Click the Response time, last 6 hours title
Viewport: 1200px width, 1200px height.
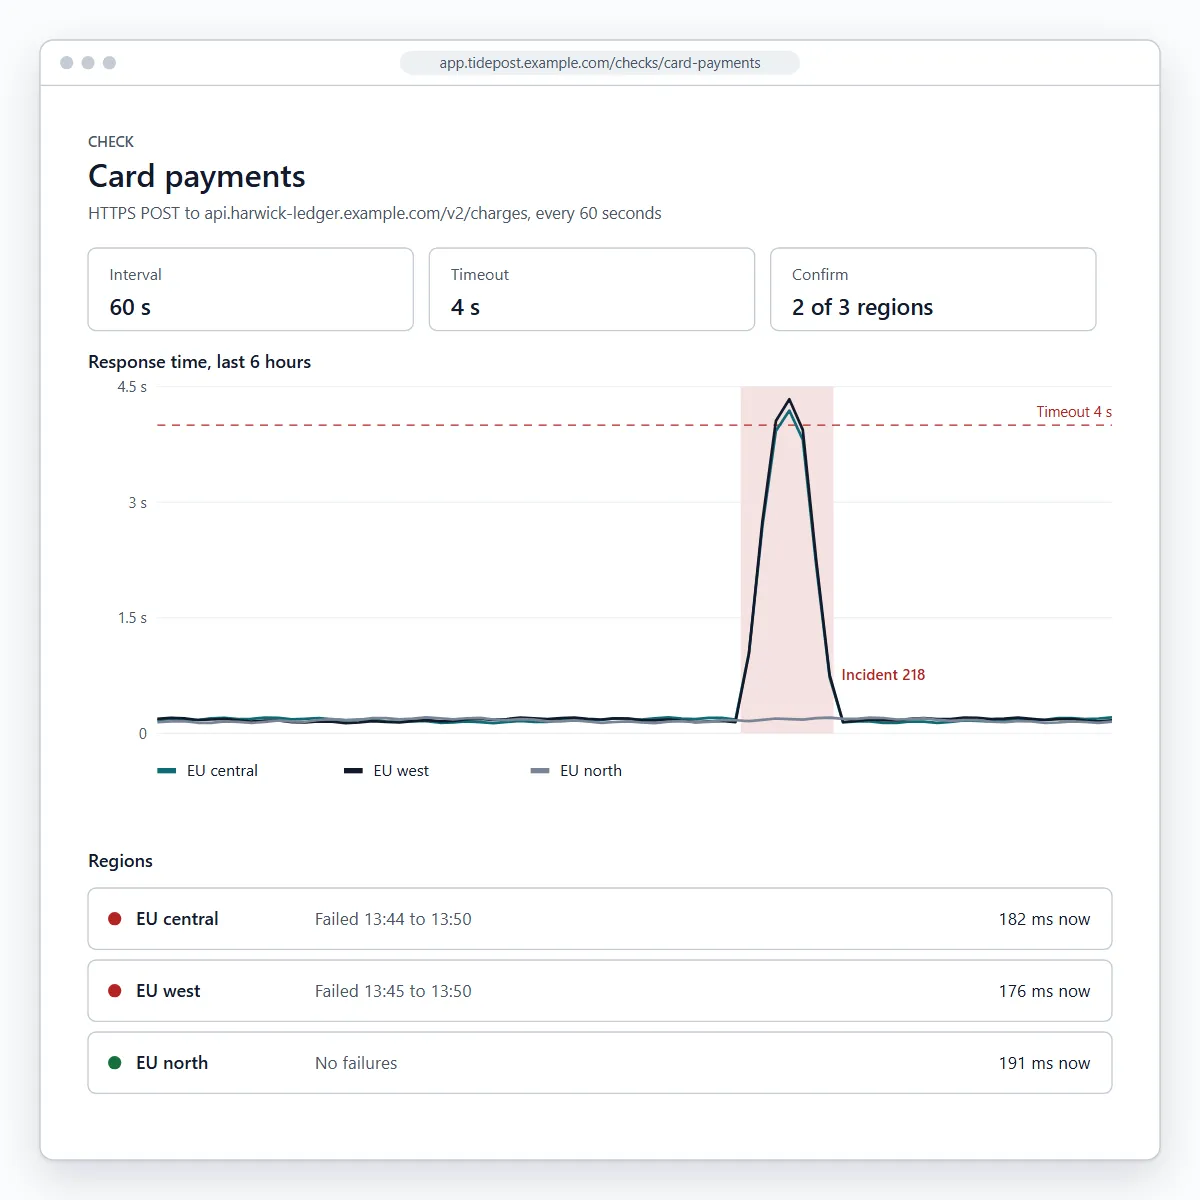(x=200, y=362)
